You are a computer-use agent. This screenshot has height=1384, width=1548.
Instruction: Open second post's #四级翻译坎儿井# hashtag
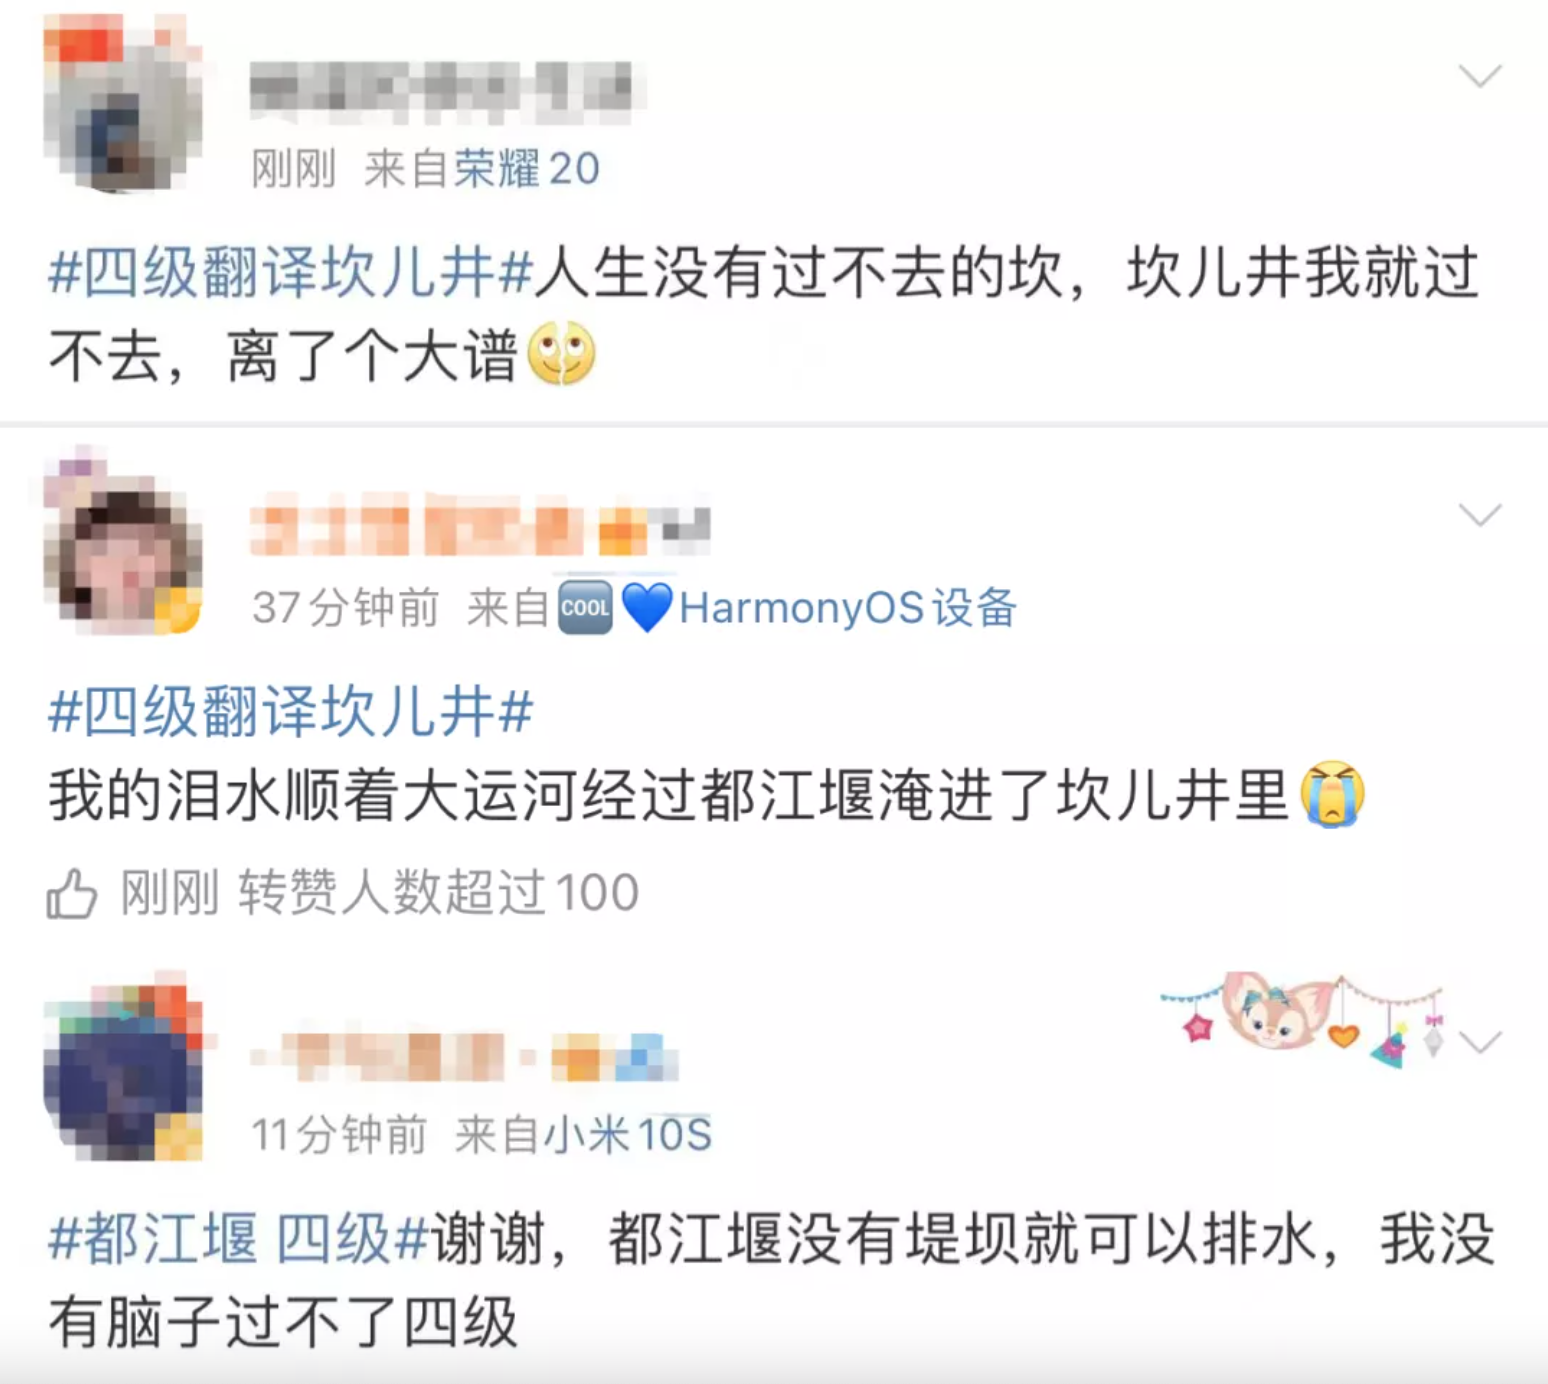(x=290, y=712)
